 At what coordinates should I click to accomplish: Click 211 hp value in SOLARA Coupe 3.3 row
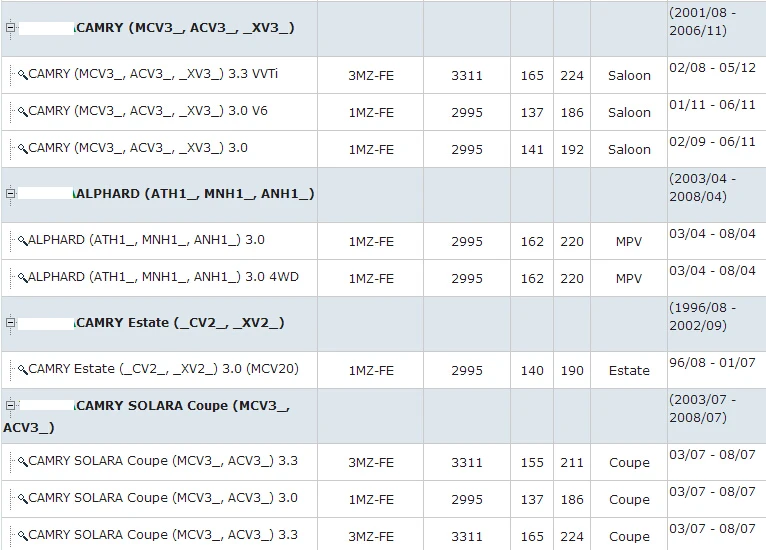click(572, 463)
